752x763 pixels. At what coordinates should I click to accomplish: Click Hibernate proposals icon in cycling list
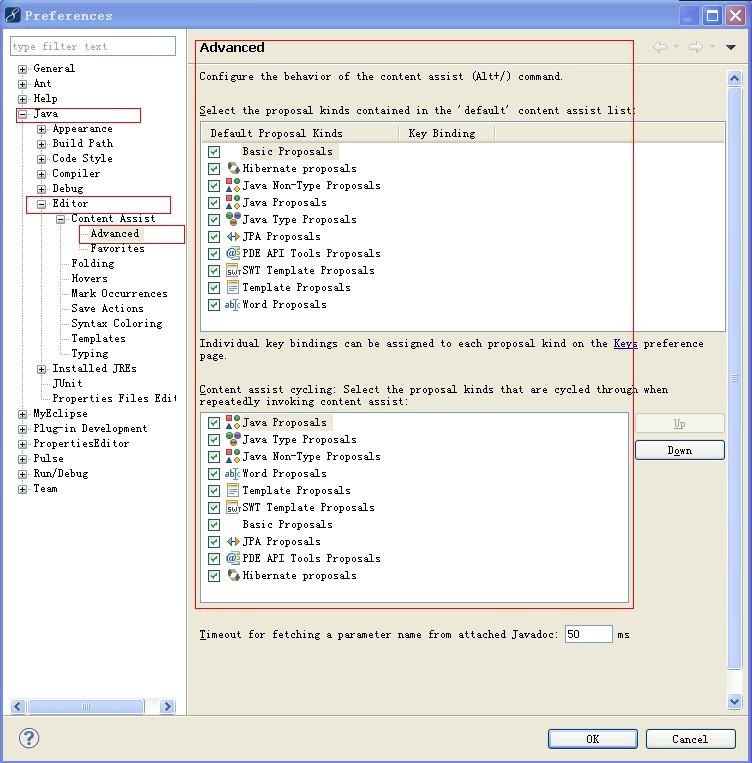(x=233, y=576)
